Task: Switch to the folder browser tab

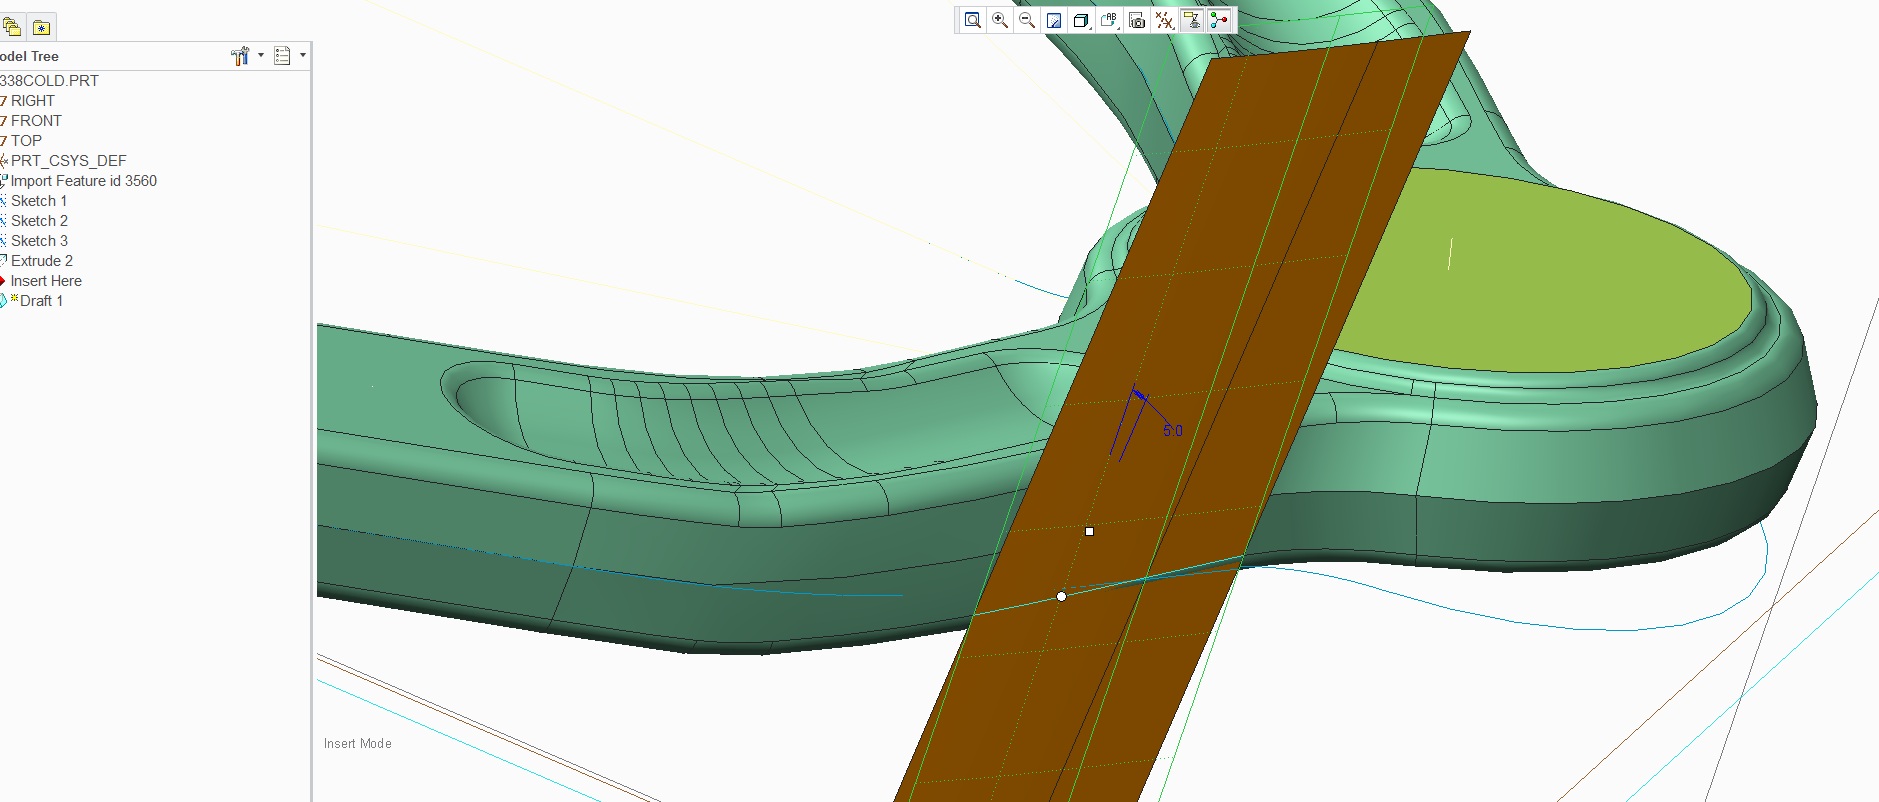Action: [x=12, y=27]
